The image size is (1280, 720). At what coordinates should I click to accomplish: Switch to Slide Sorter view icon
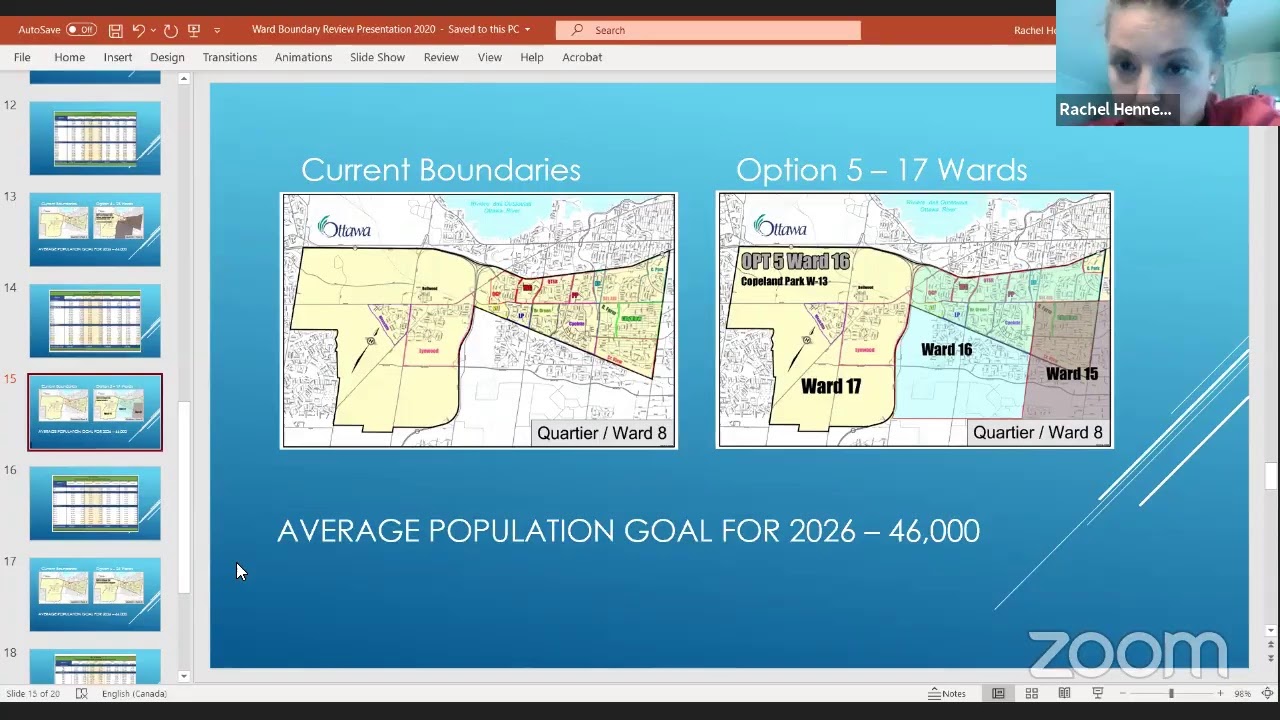(1031, 693)
